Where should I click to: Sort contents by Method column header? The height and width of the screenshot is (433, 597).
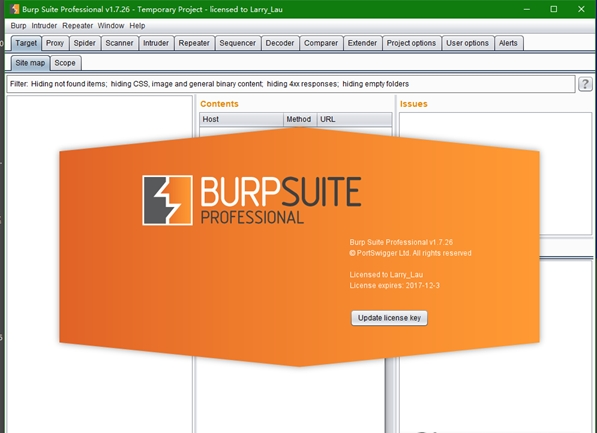[x=299, y=119]
